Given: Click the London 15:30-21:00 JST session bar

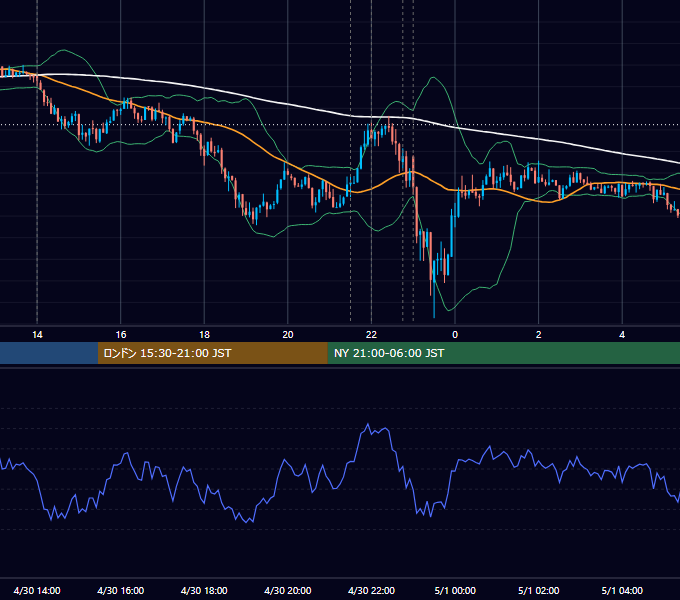Looking at the screenshot, I should tap(212, 353).
